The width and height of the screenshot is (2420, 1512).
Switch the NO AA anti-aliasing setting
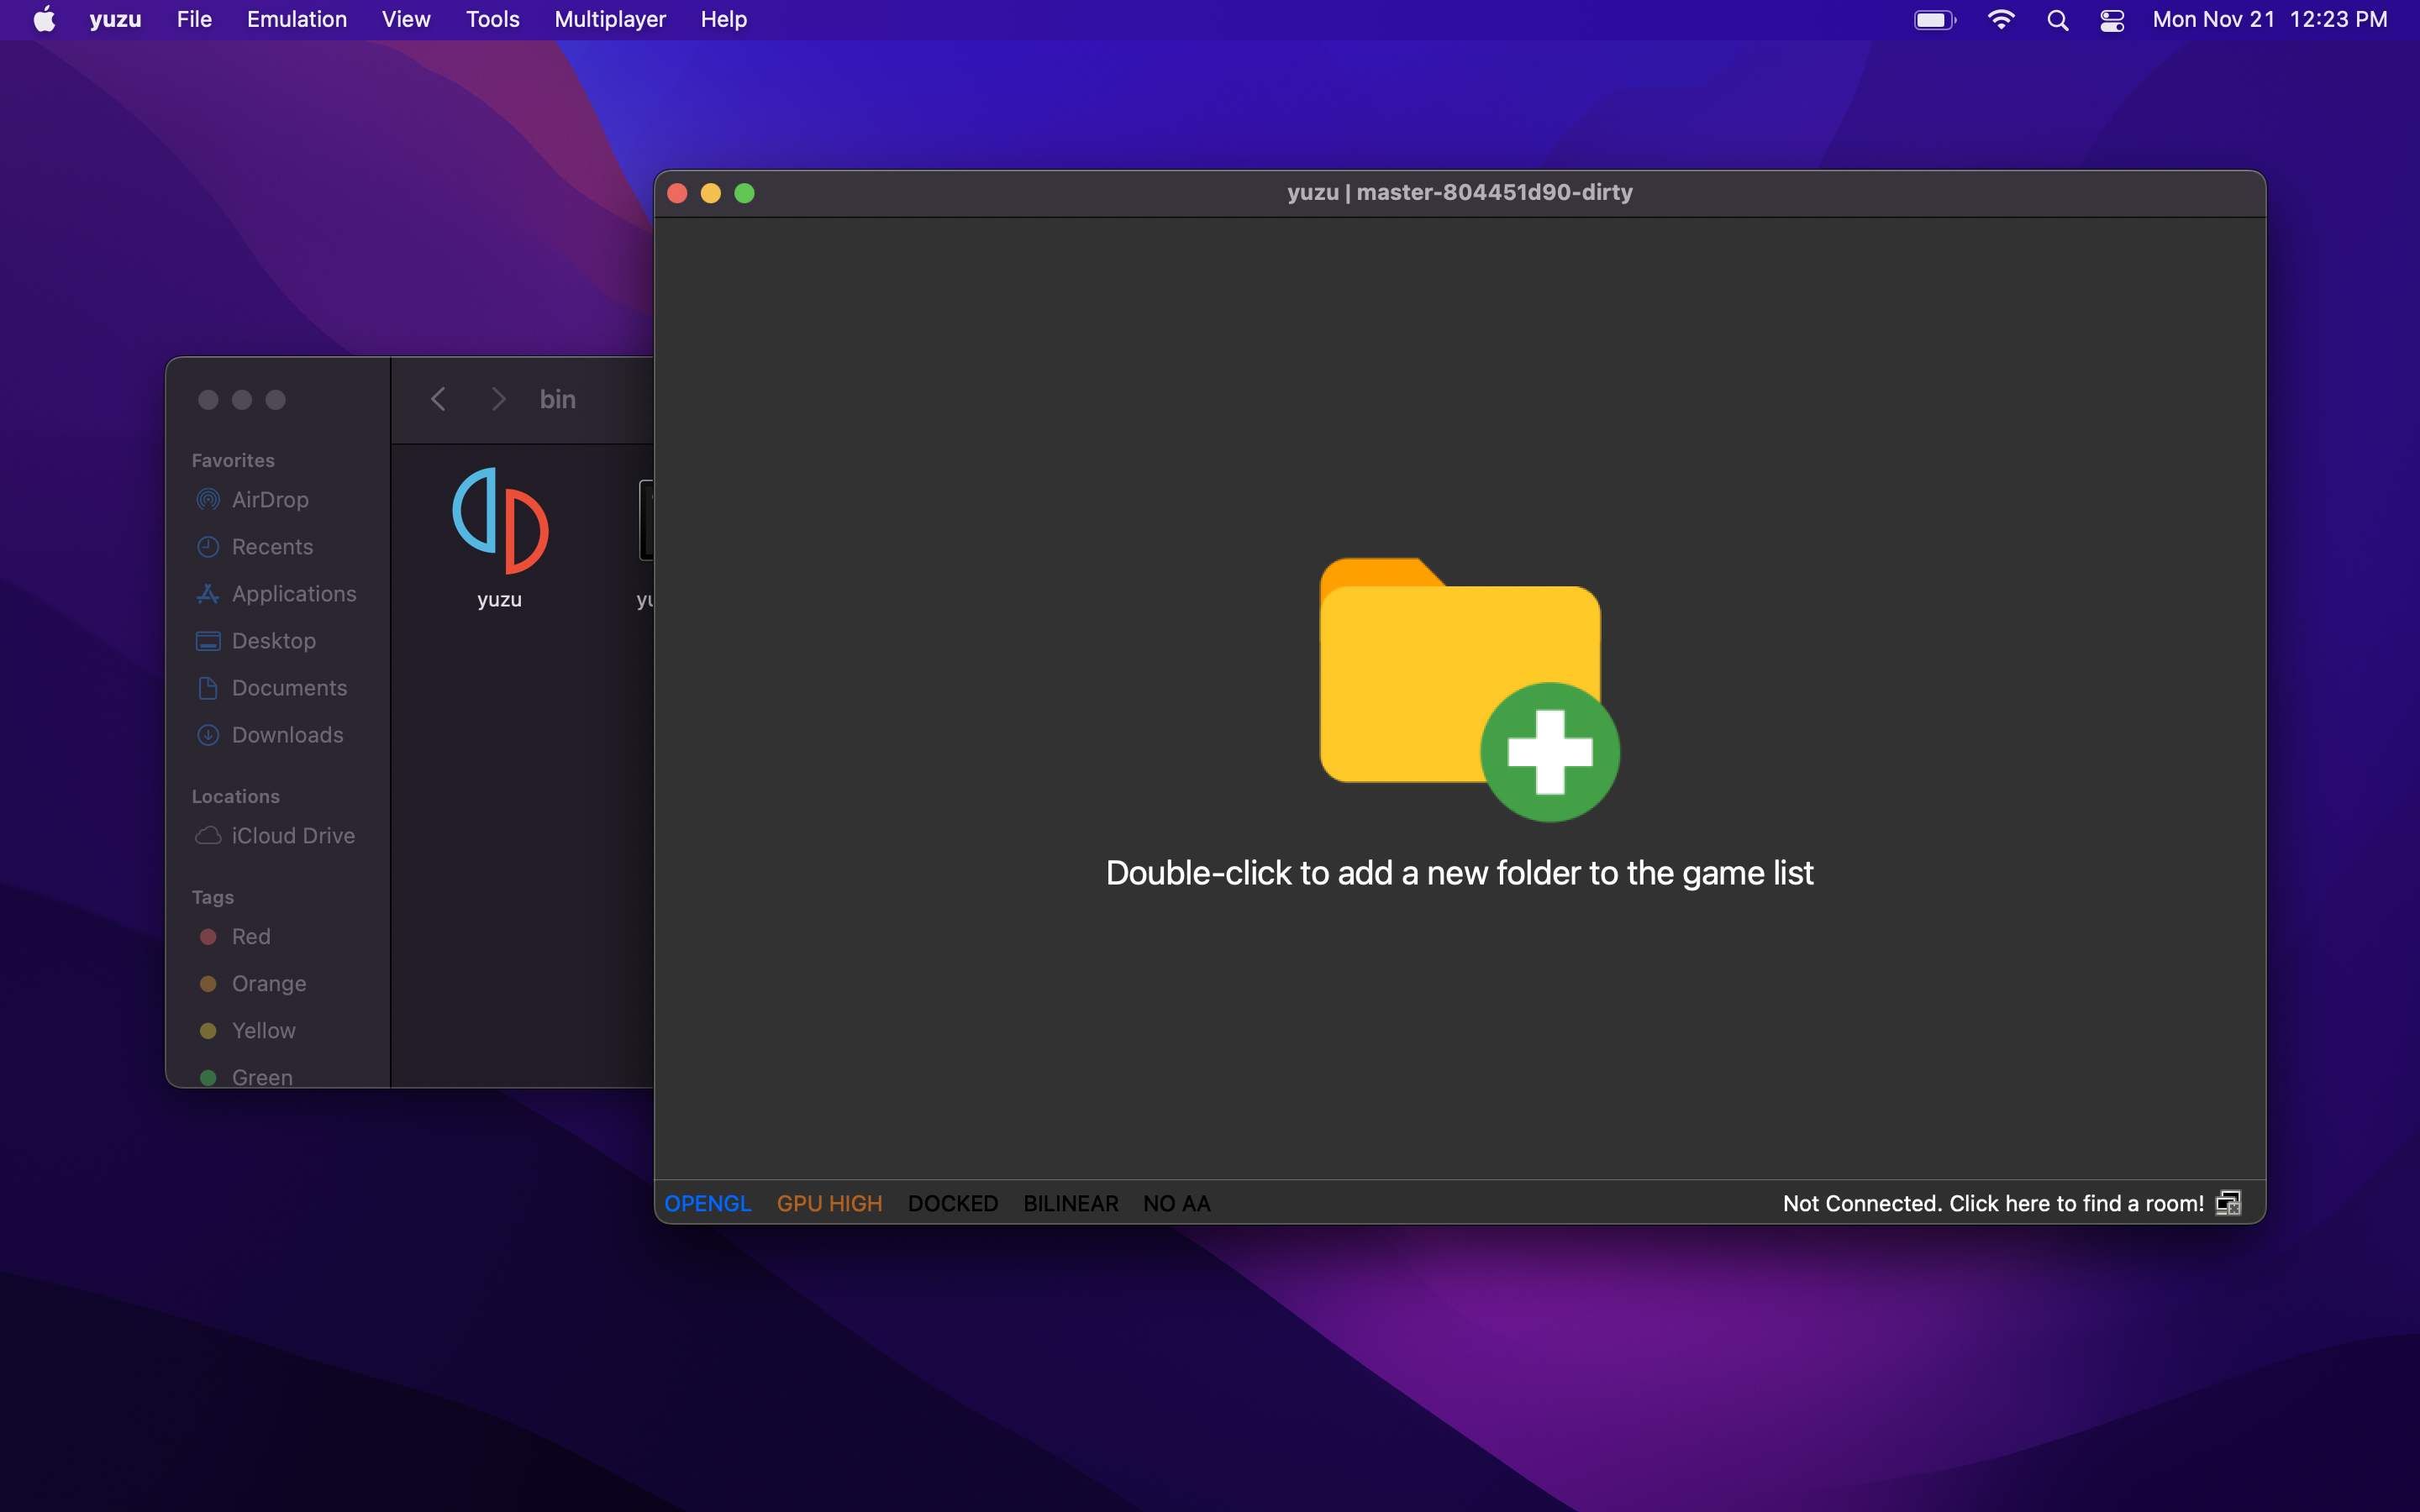coord(1176,1203)
